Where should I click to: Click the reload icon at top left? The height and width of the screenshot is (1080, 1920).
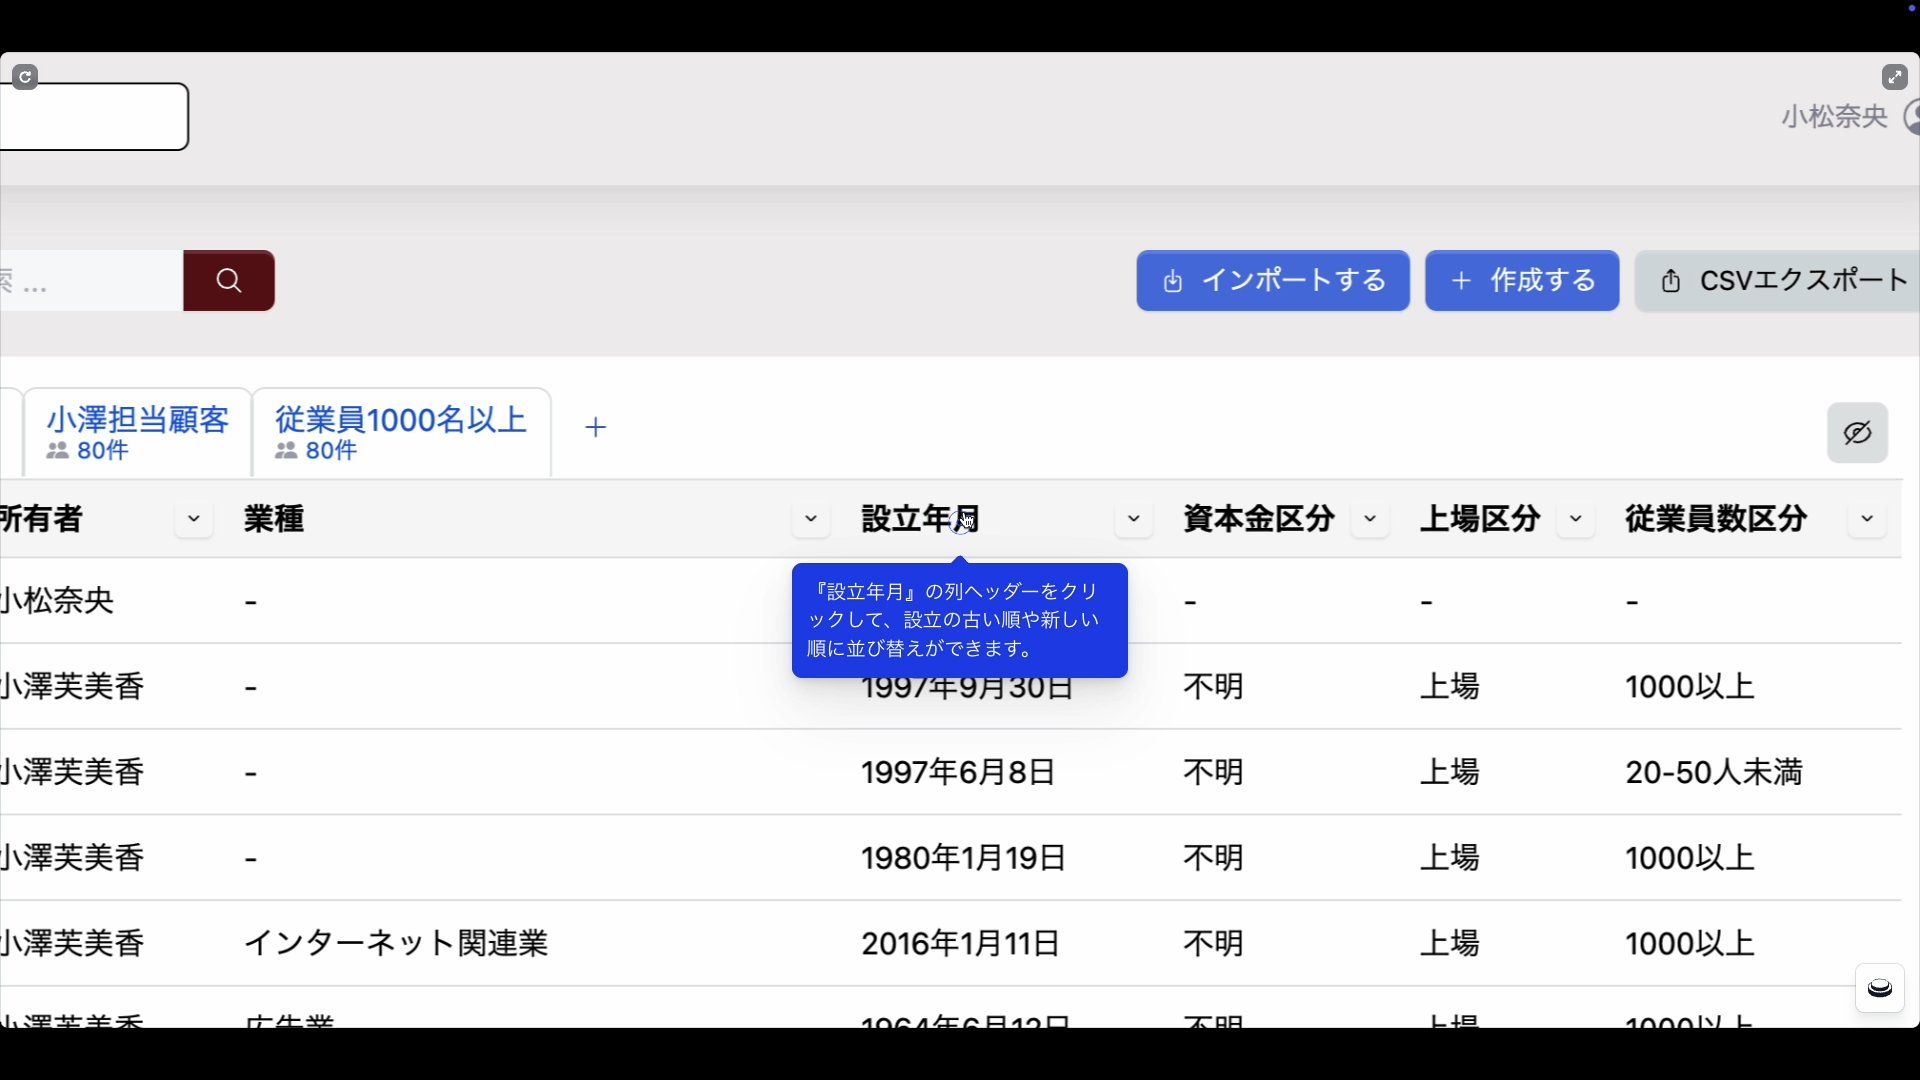point(26,77)
